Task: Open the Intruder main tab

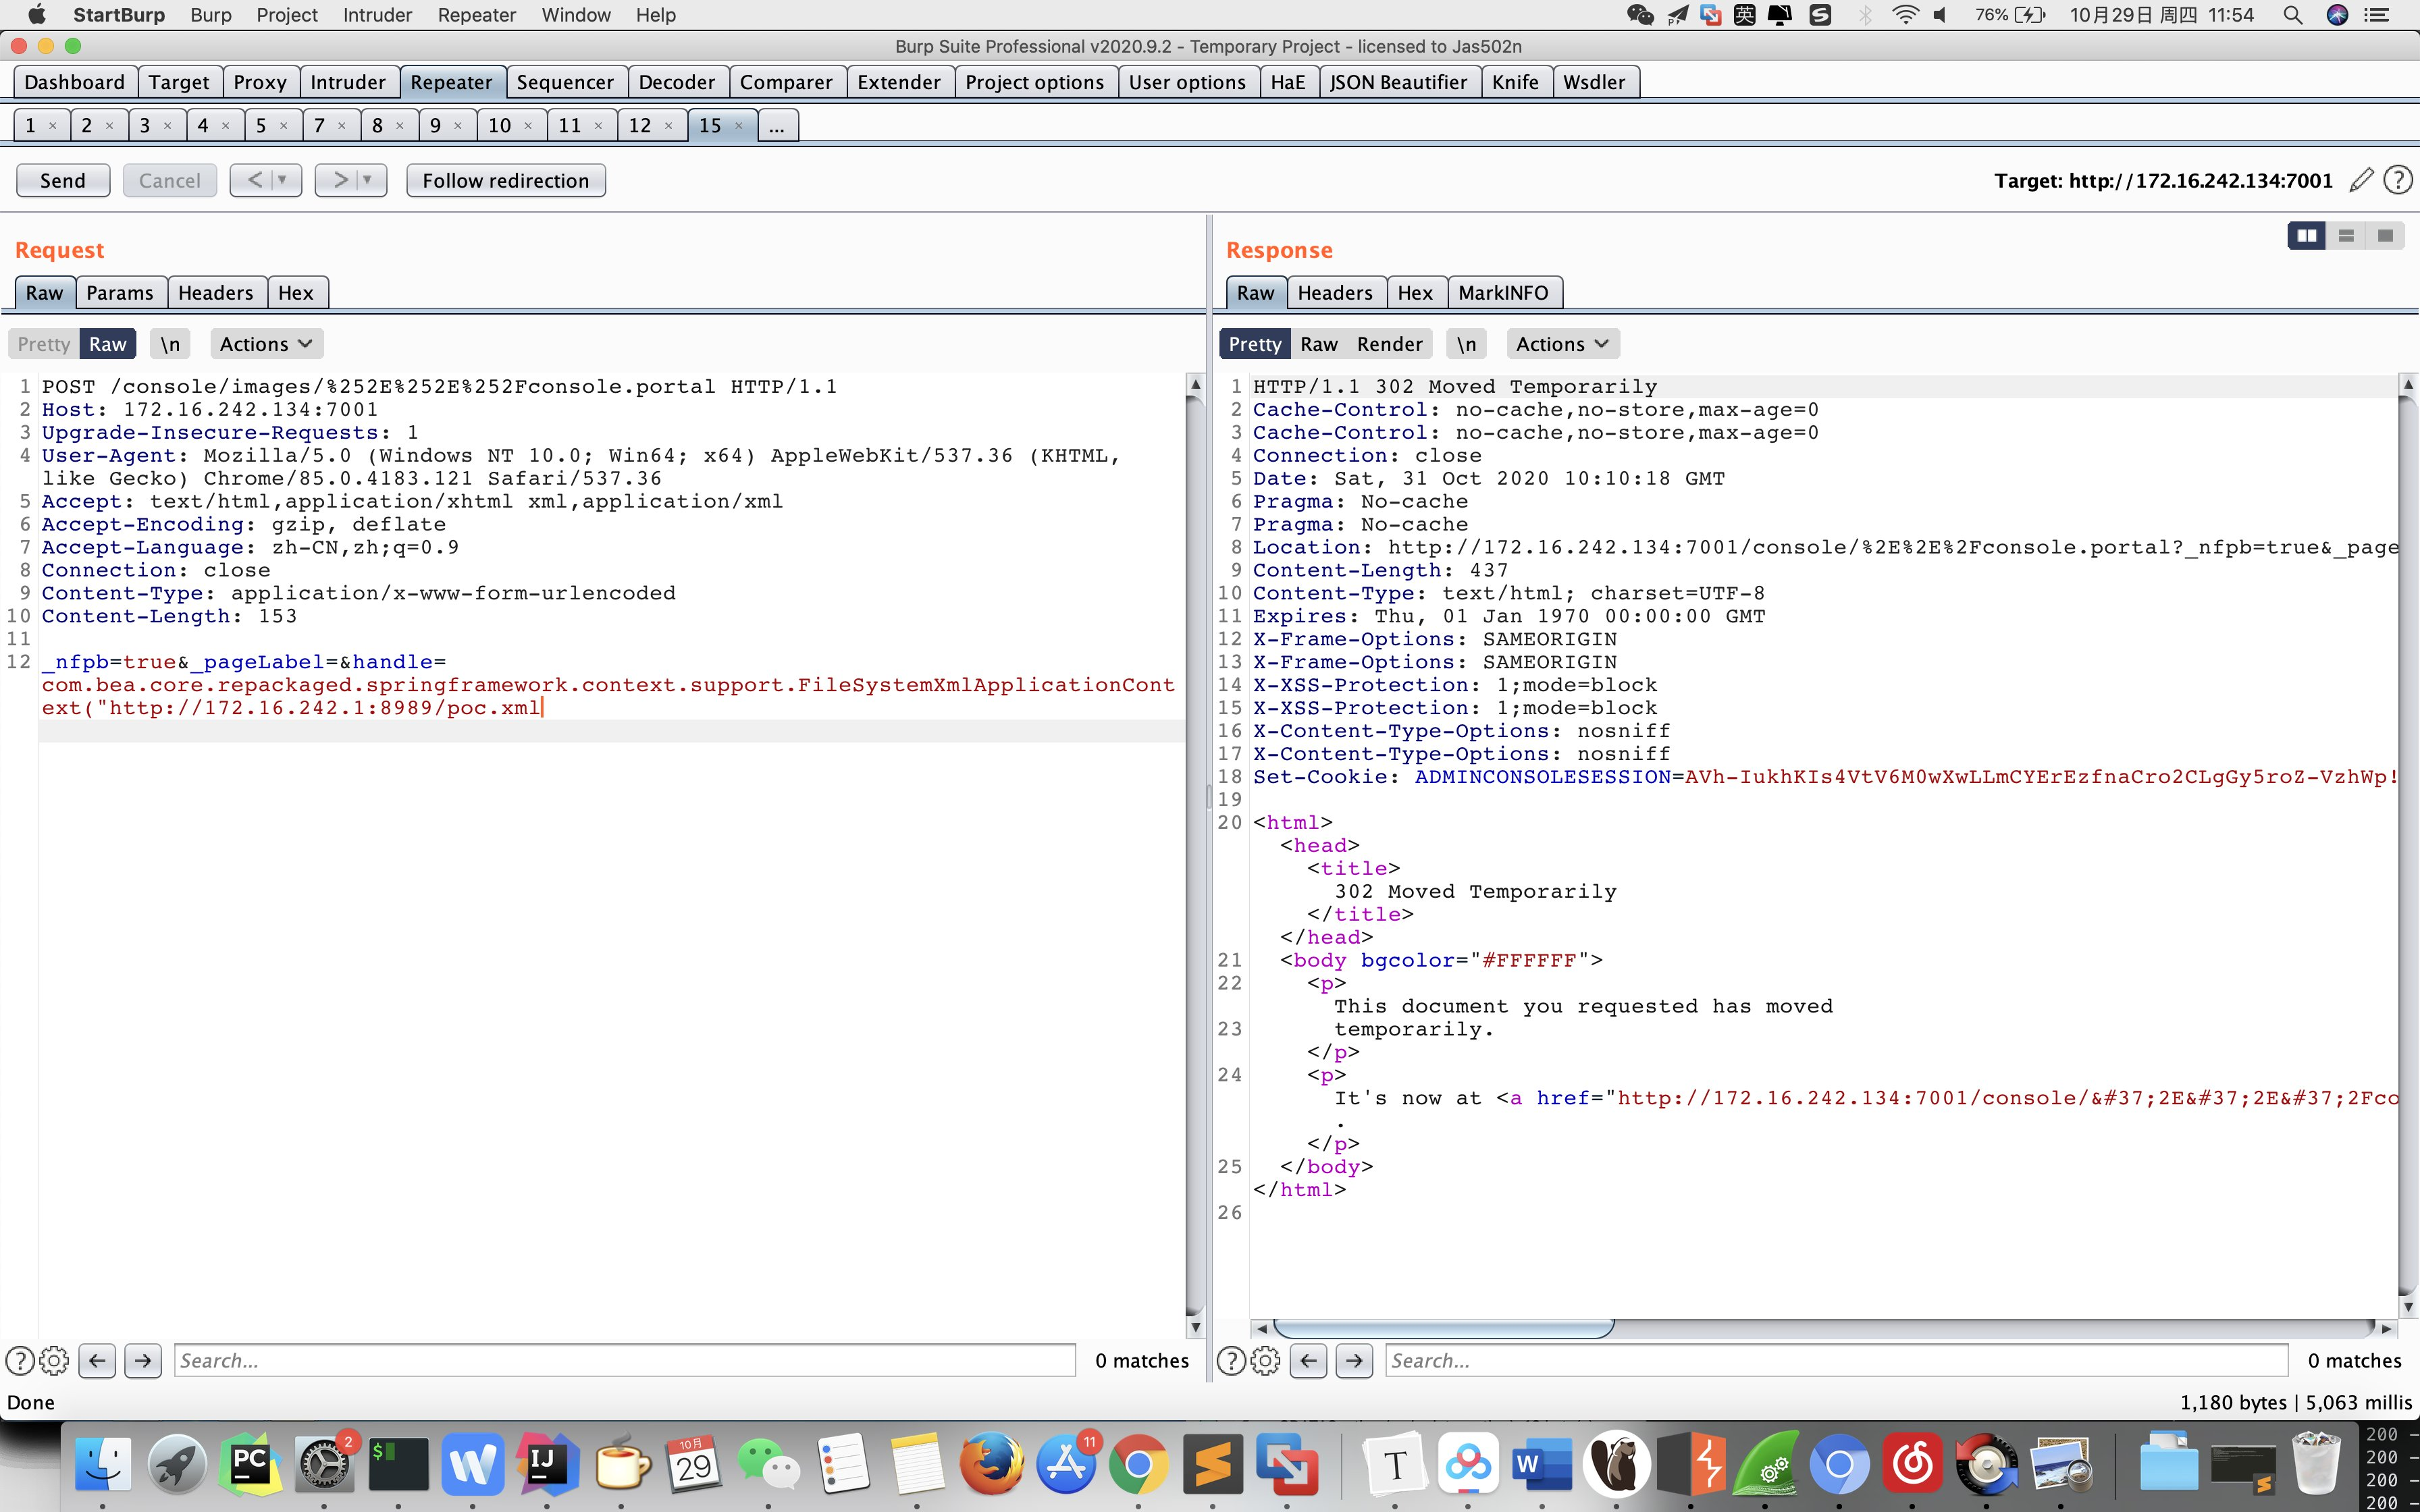Action: [x=347, y=82]
